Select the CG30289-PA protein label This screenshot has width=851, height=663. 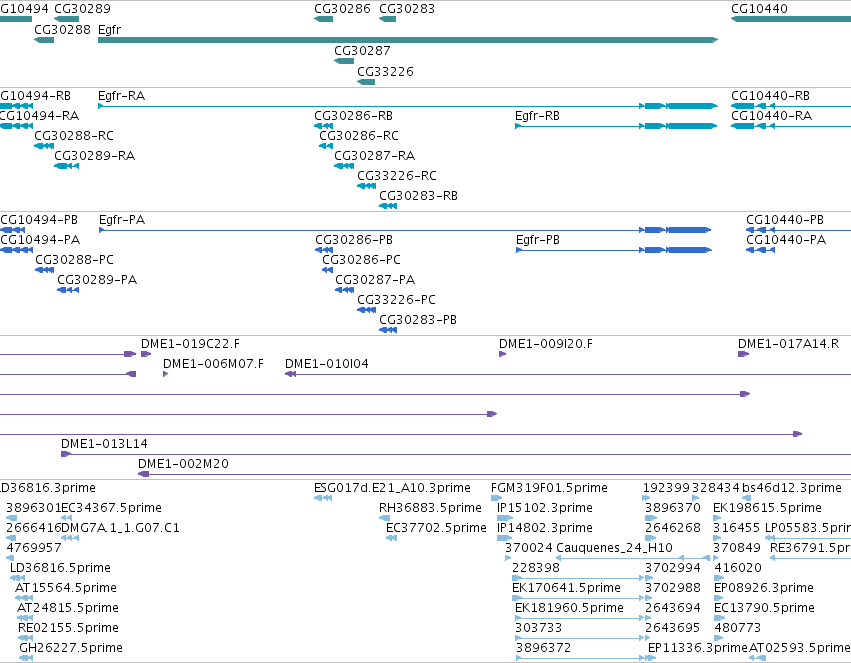tap(97, 280)
